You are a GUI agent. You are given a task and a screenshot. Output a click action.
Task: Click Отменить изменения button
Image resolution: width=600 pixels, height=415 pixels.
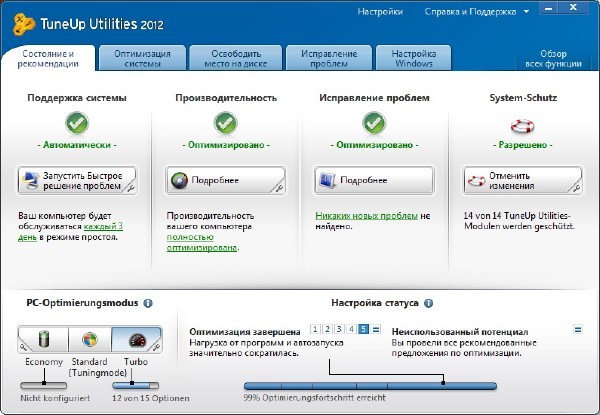point(522,181)
